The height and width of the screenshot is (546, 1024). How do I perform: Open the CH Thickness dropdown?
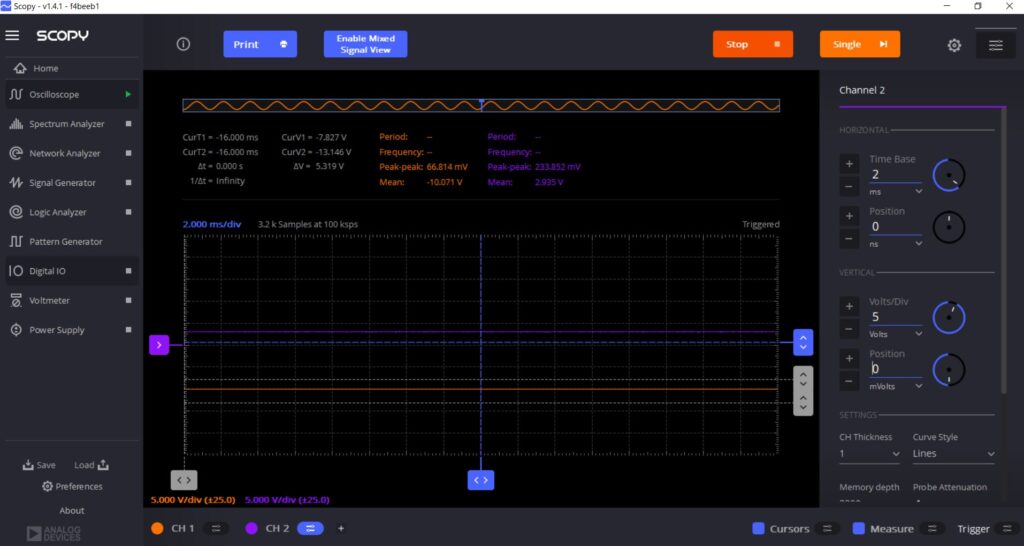point(869,454)
